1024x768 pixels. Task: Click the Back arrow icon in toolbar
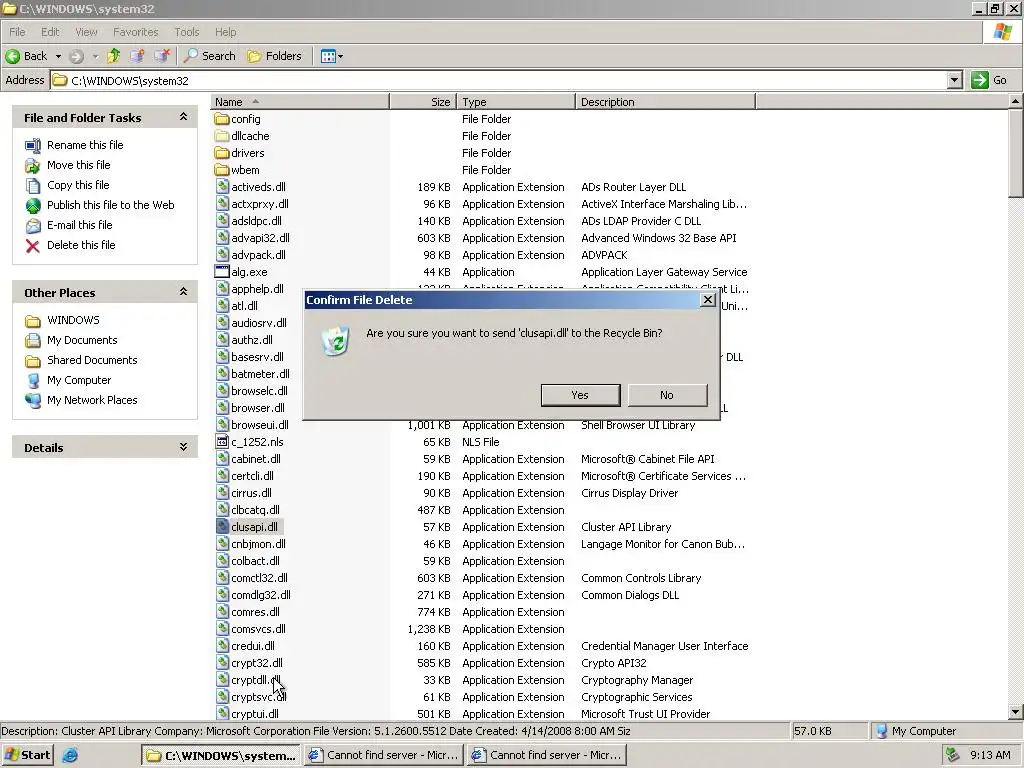pyautogui.click(x=12, y=56)
